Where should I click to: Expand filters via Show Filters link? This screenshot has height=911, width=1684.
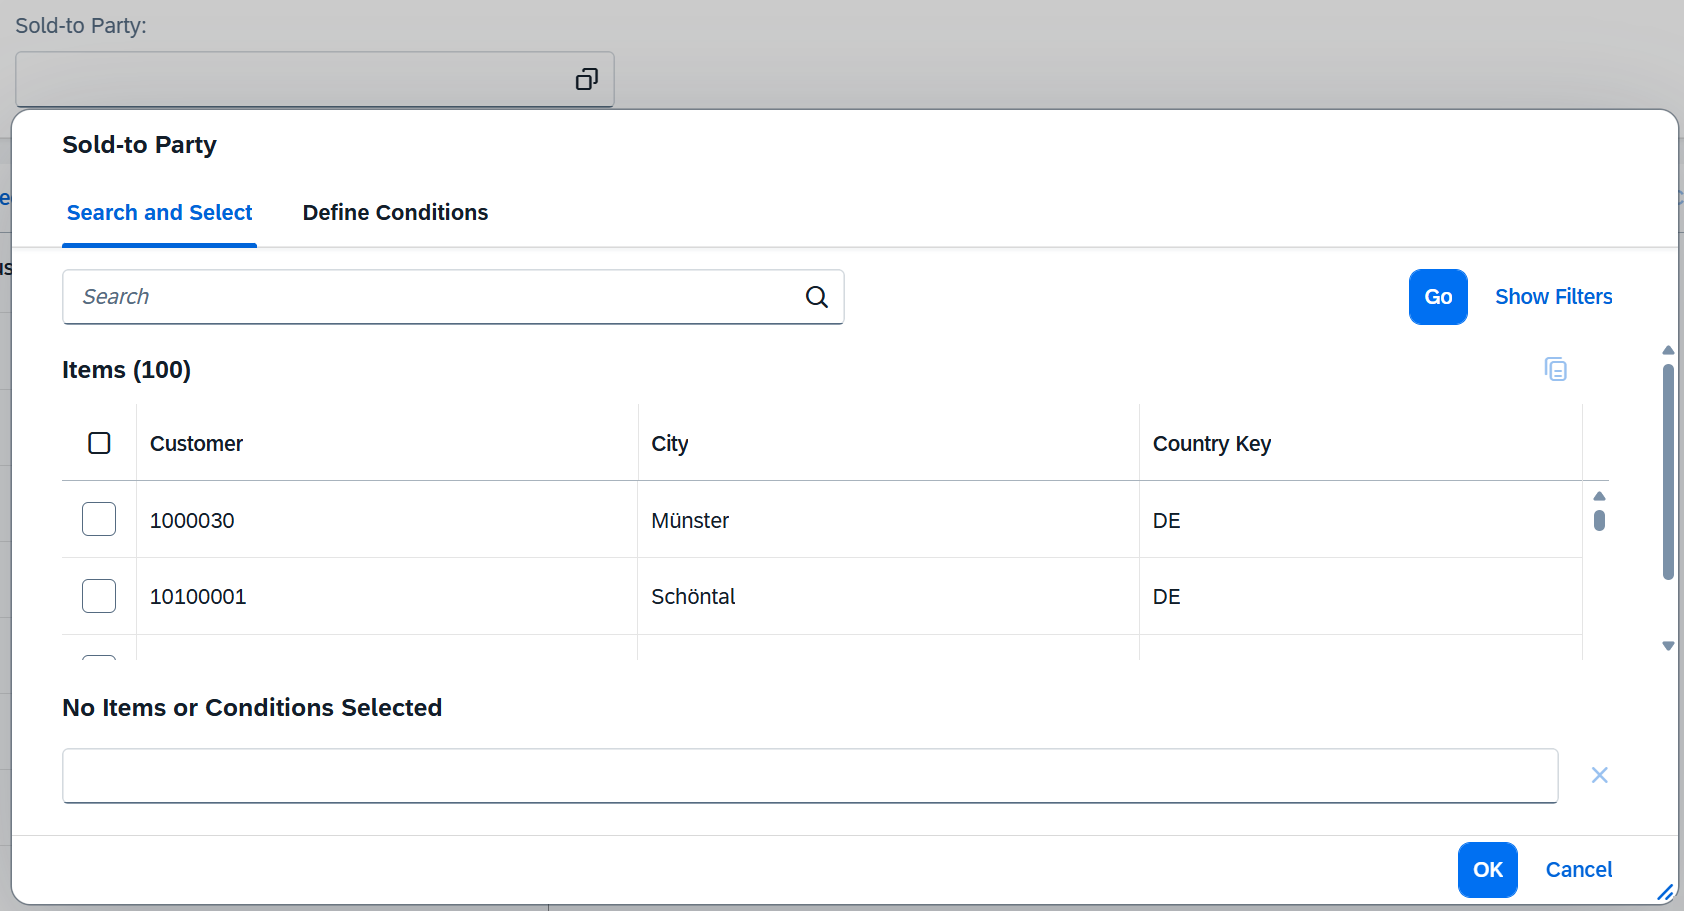point(1553,297)
